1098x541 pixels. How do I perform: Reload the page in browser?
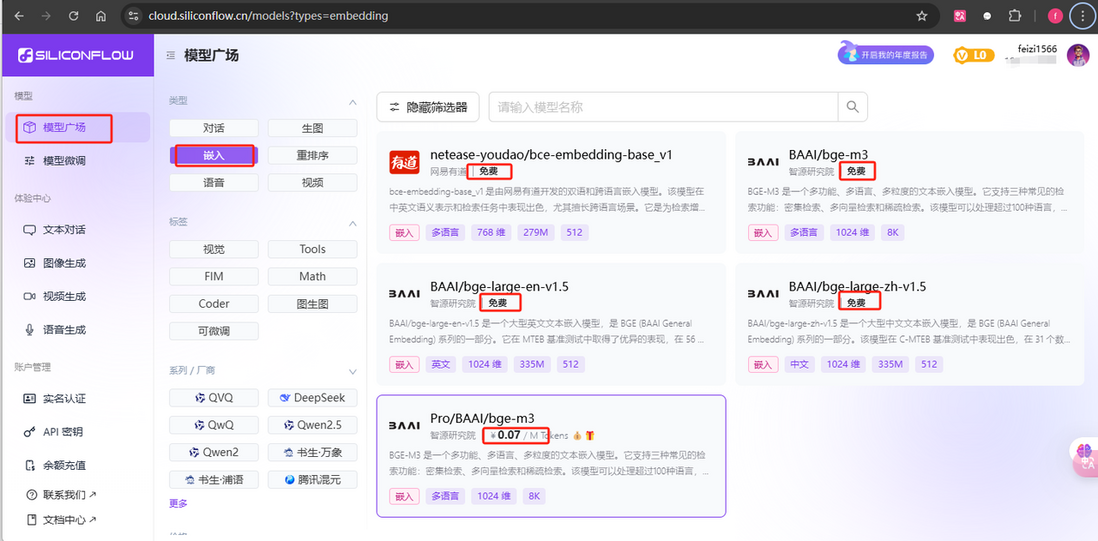coord(74,16)
